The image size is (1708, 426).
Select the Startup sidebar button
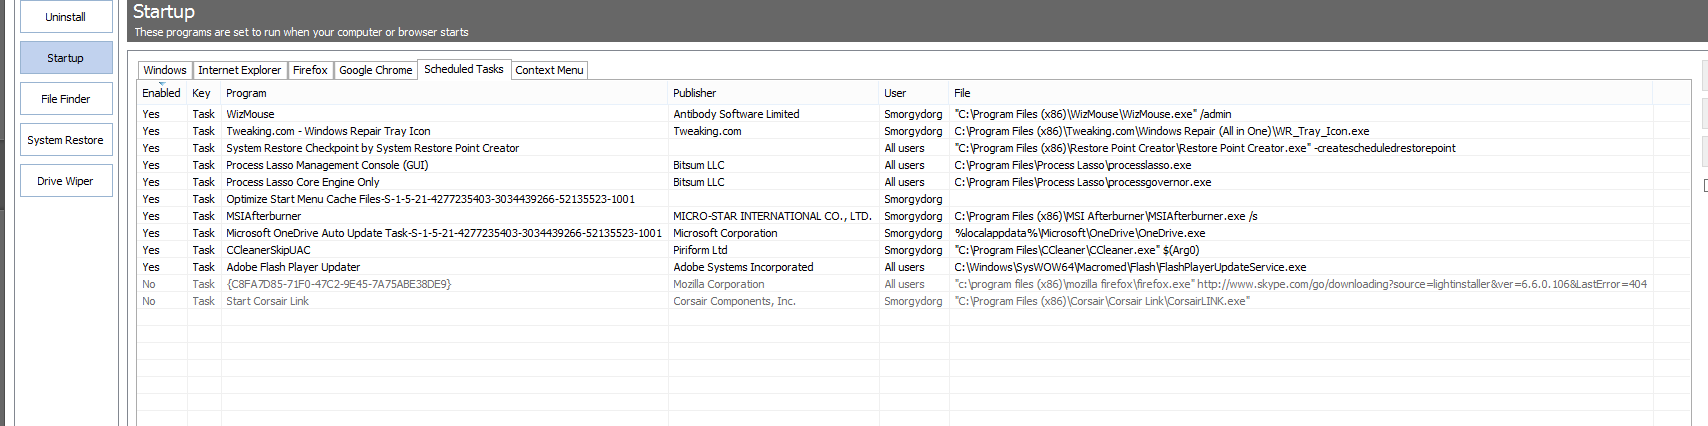pyautogui.click(x=66, y=58)
